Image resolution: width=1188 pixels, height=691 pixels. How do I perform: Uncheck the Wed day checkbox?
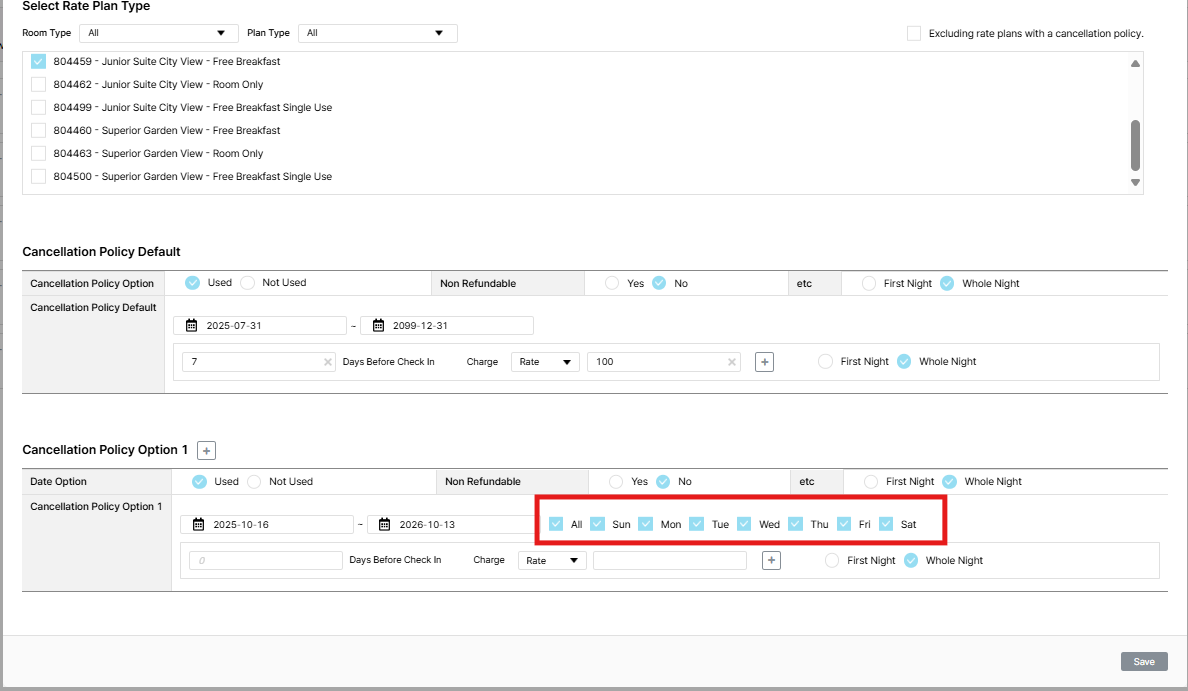(744, 524)
